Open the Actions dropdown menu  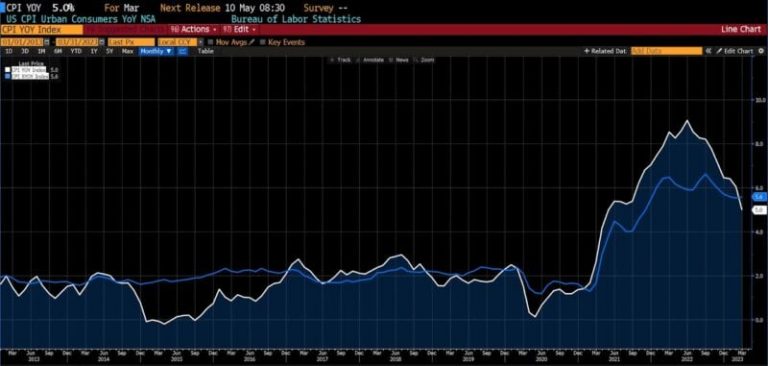pyautogui.click(x=192, y=29)
